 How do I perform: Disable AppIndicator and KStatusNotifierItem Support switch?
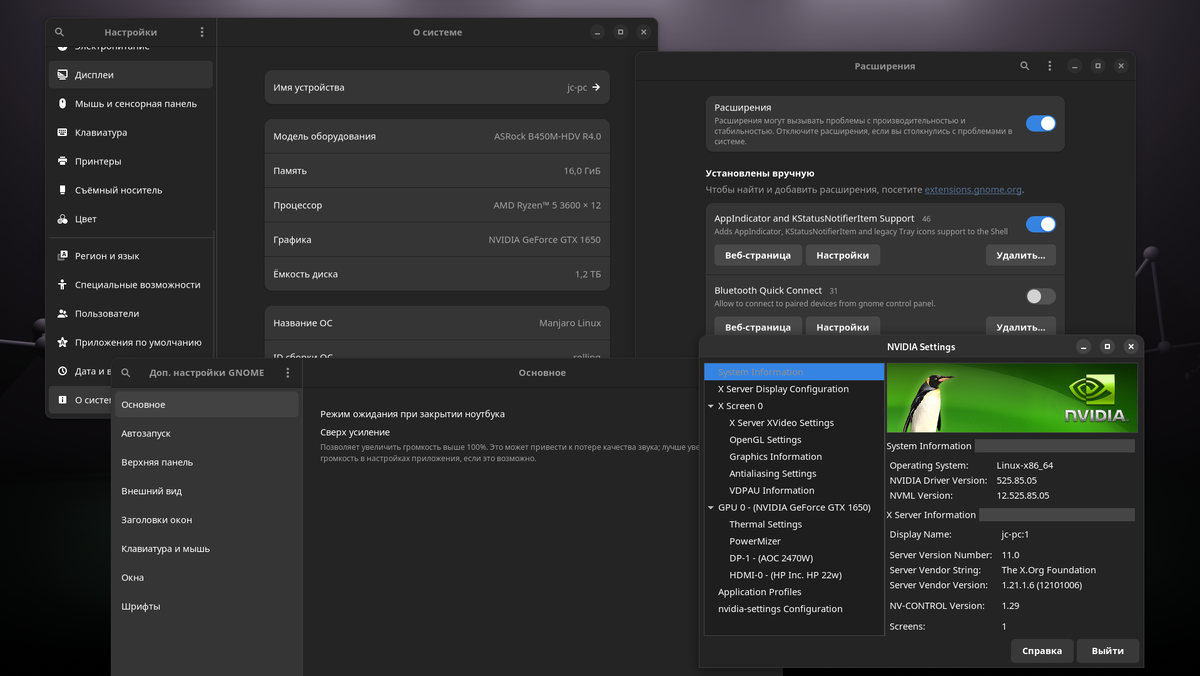click(1041, 225)
